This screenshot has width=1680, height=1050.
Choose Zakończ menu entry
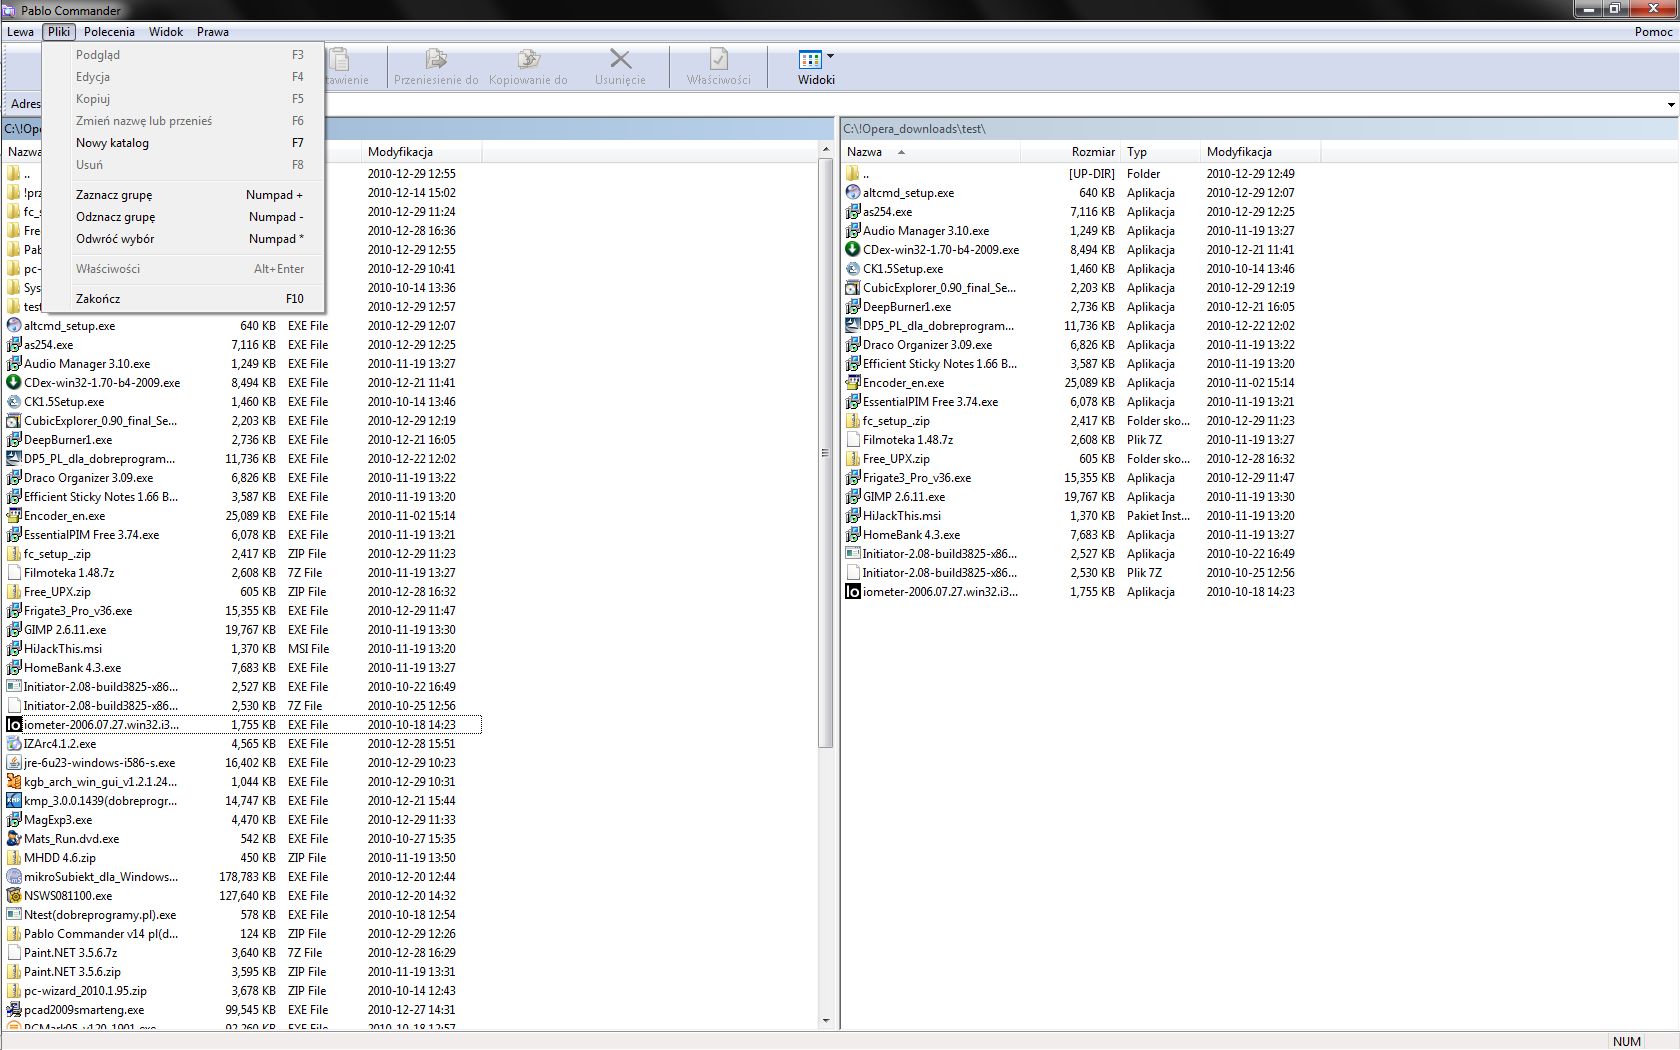[x=184, y=299]
